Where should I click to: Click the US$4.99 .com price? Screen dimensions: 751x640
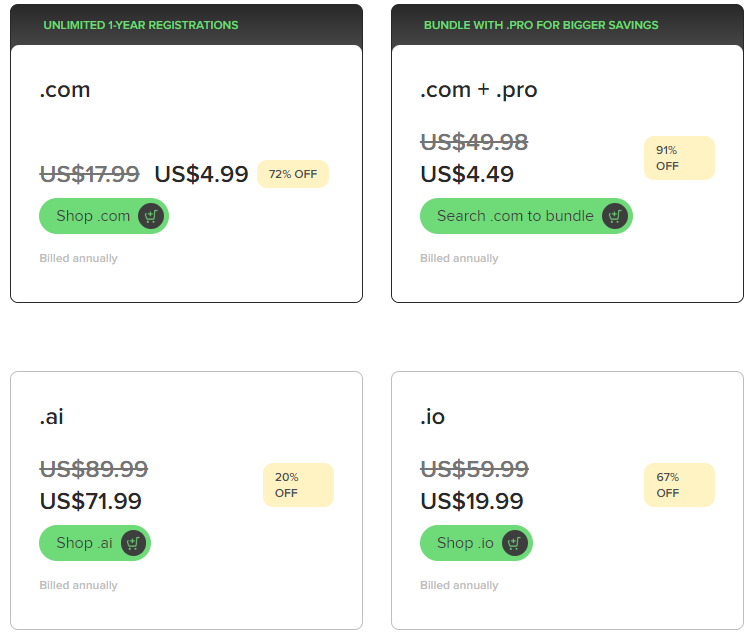pyautogui.click(x=201, y=174)
